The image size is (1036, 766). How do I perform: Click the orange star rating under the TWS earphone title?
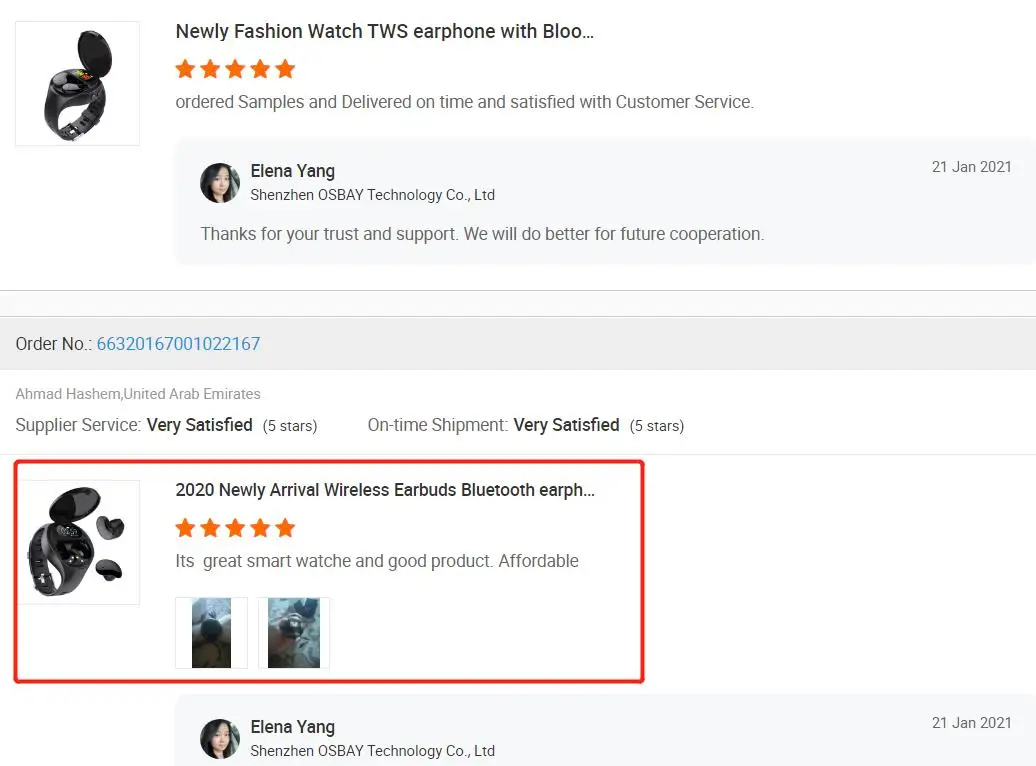pyautogui.click(x=235, y=69)
